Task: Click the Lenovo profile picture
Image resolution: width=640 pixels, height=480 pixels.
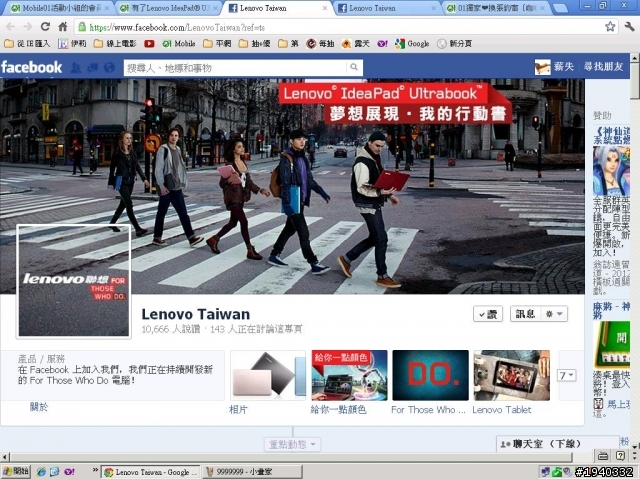Action: coord(73,281)
